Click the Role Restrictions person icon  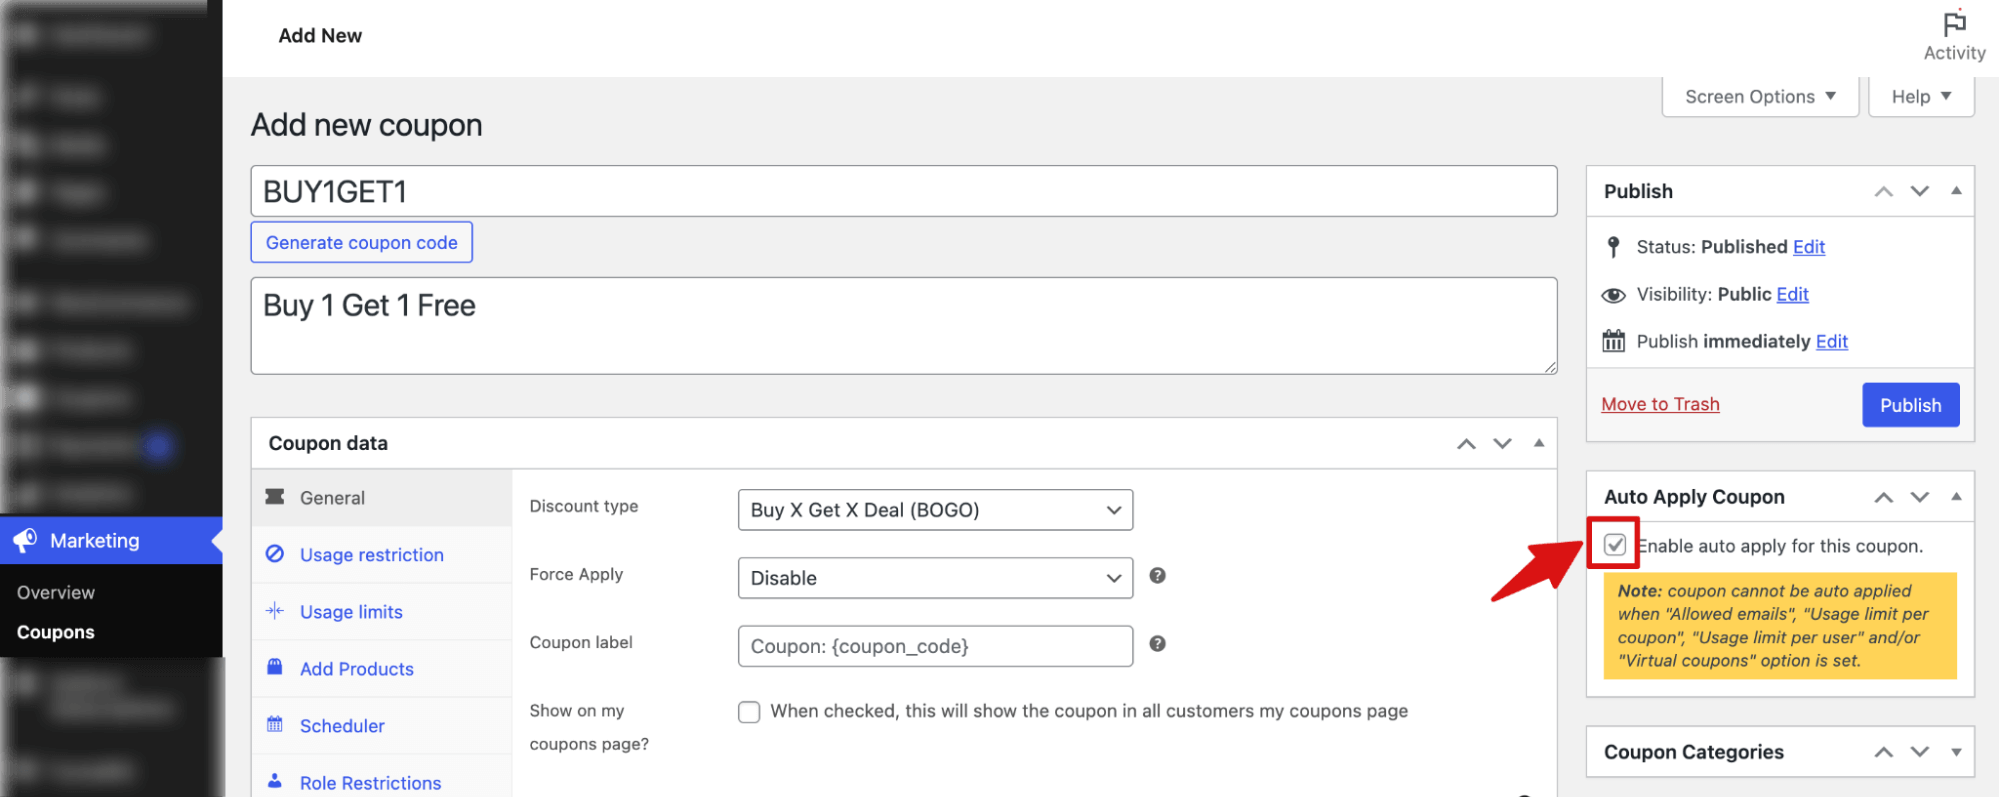(x=275, y=781)
